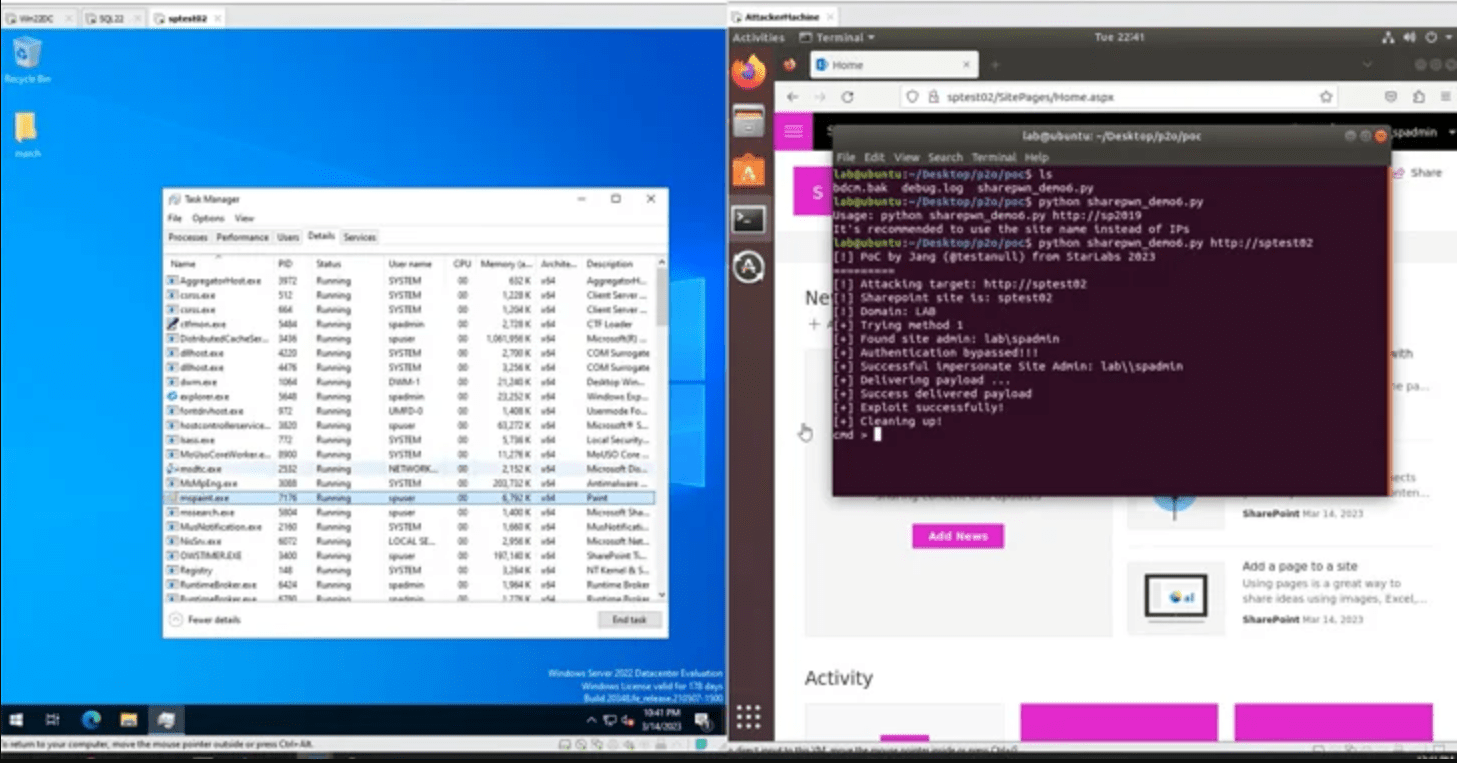Reload the page in Firefox

(847, 97)
